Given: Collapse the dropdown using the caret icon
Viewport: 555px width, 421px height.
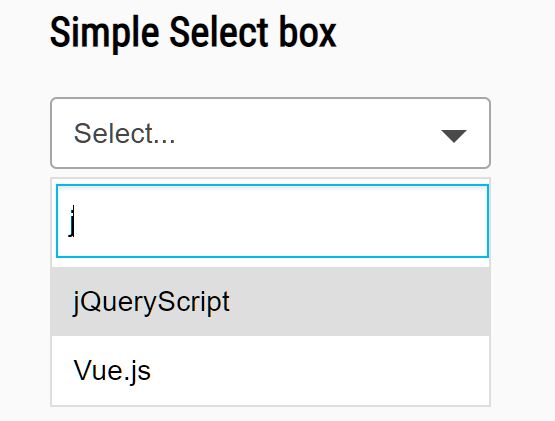Looking at the screenshot, I should point(453,136).
